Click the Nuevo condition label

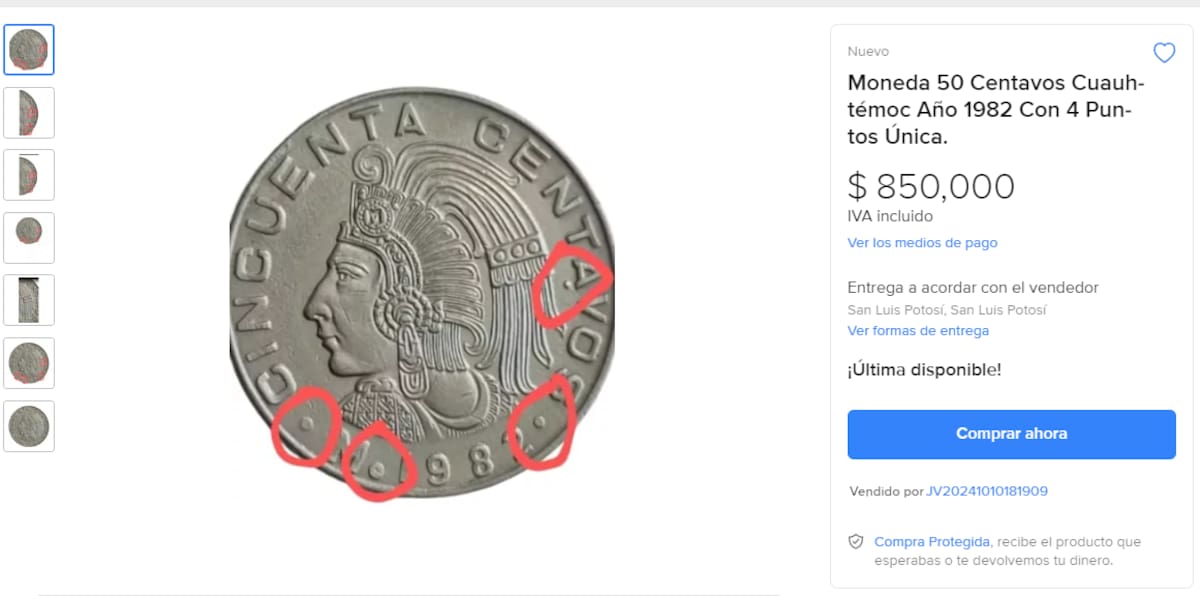pyautogui.click(x=866, y=51)
